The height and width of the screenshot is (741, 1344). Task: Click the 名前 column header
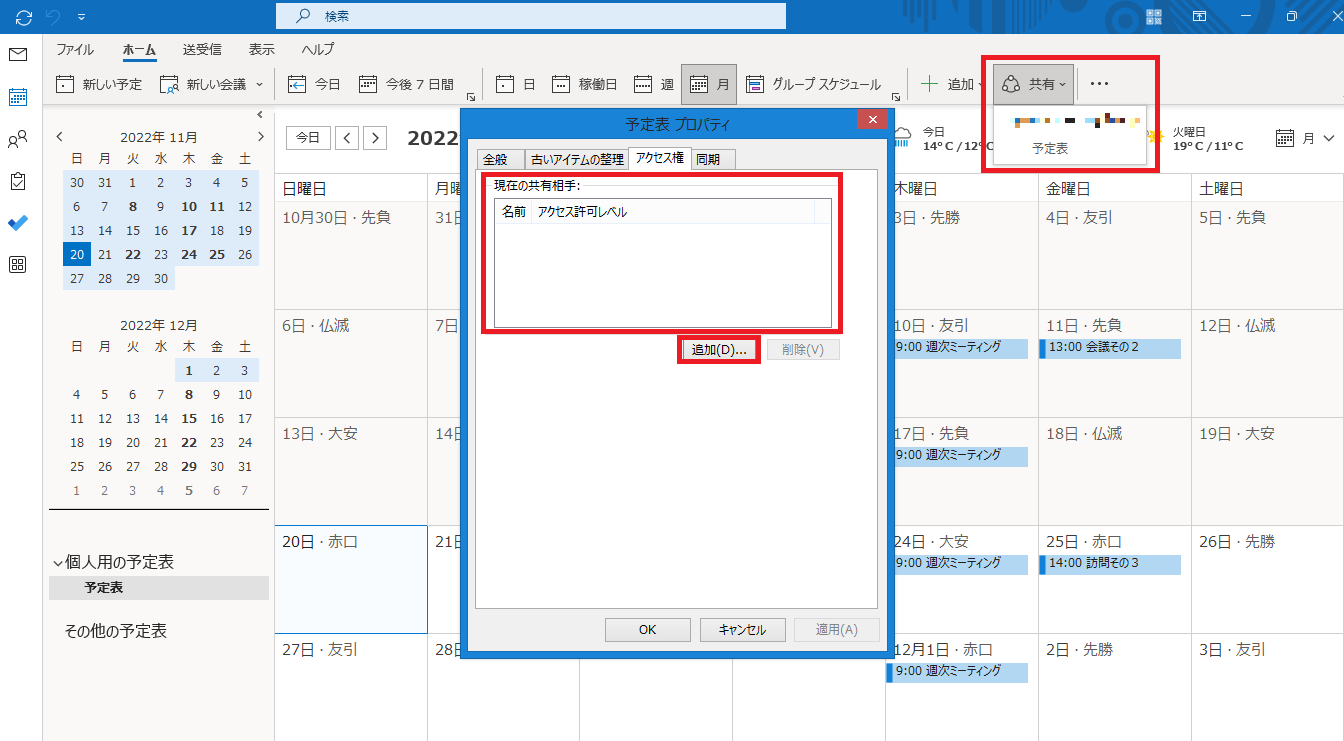click(x=513, y=212)
